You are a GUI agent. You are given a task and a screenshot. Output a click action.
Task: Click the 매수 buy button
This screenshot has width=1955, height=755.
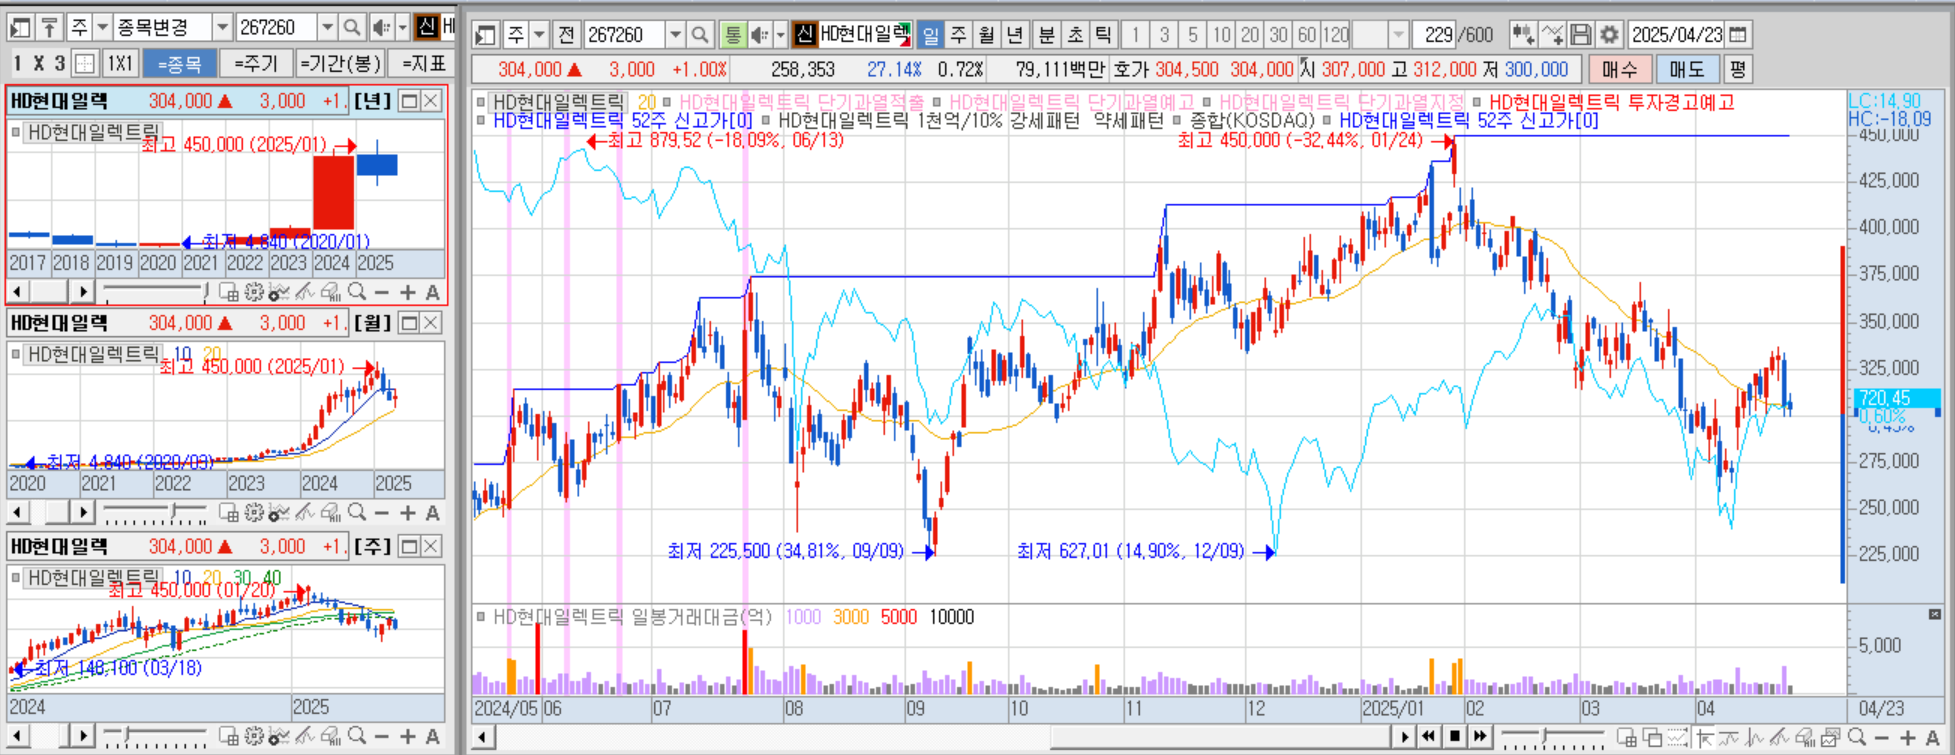point(1619,69)
